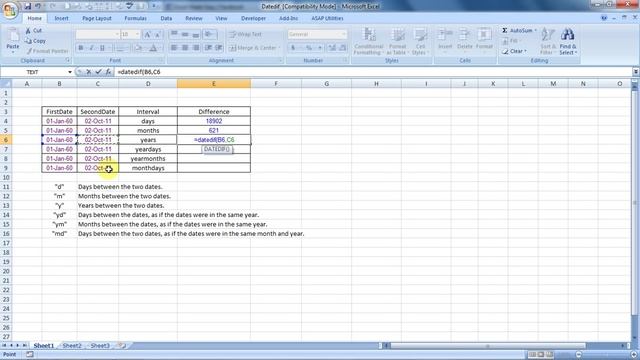Go to next sheet navigation arrow
The height and width of the screenshot is (360, 640).
coord(18,346)
